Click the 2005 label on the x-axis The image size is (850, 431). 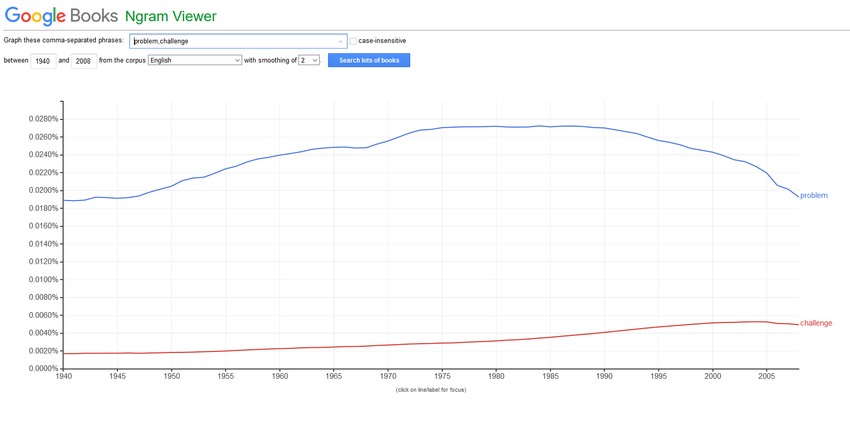(766, 377)
